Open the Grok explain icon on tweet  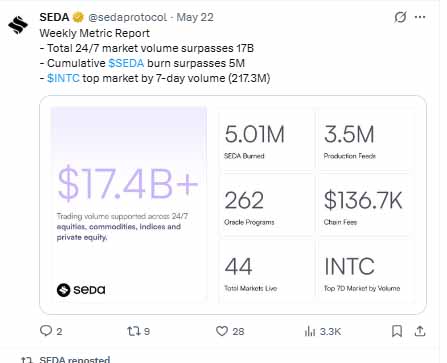pos(400,17)
